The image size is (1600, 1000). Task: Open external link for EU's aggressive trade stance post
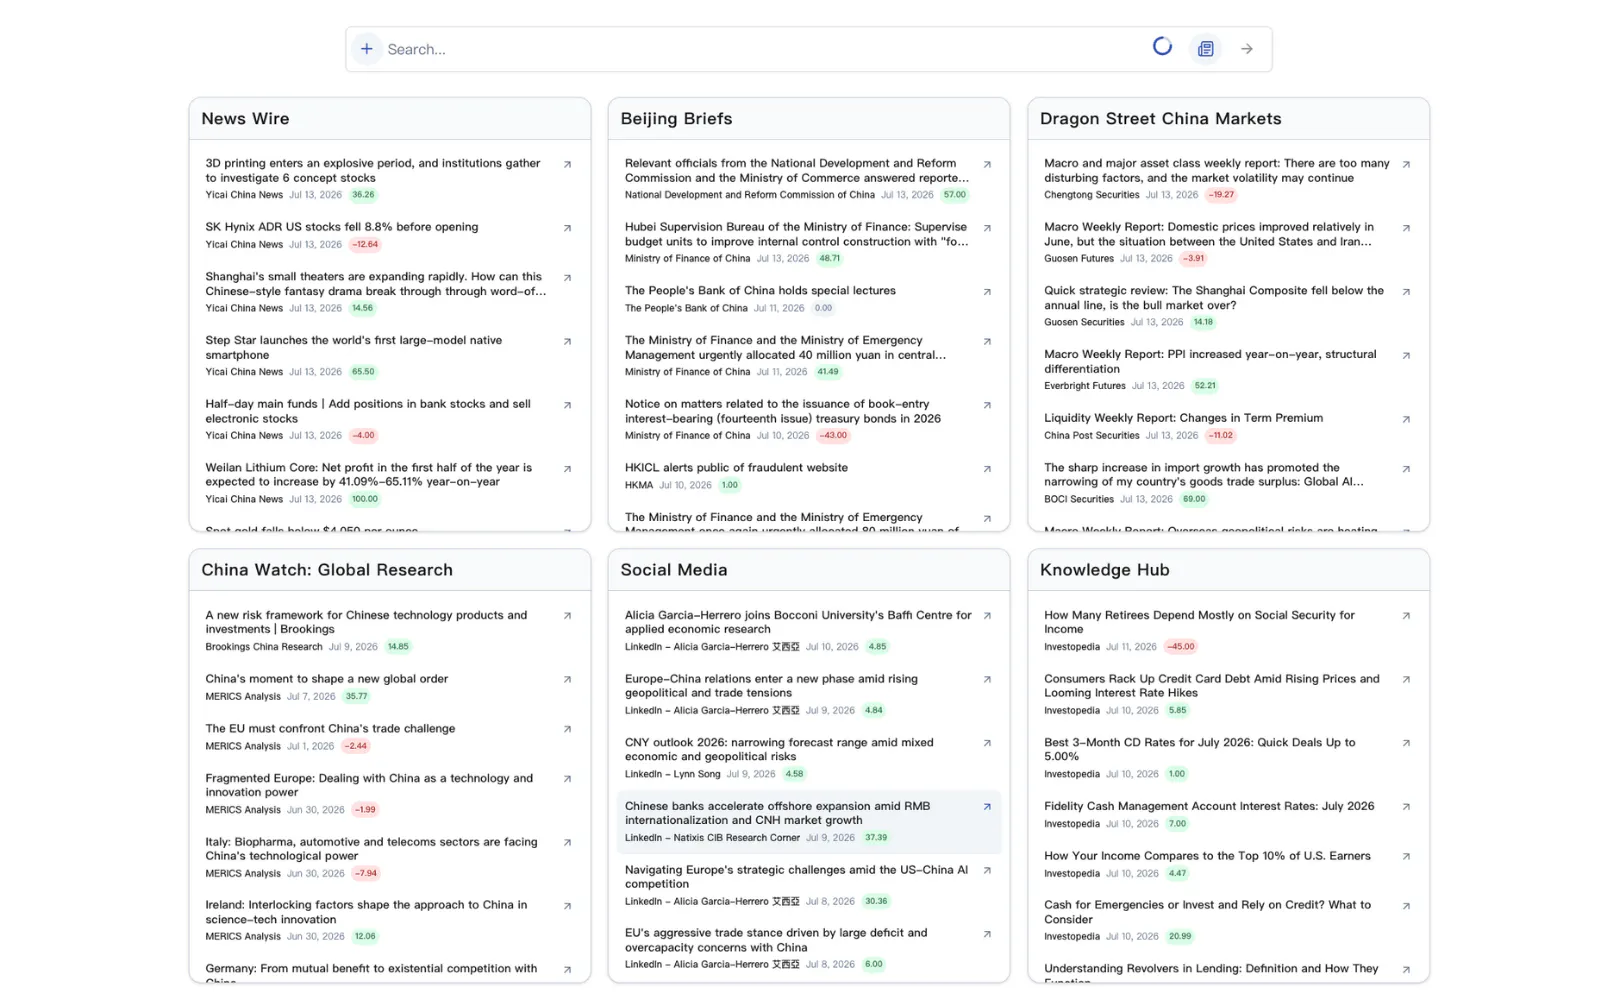[987, 935]
